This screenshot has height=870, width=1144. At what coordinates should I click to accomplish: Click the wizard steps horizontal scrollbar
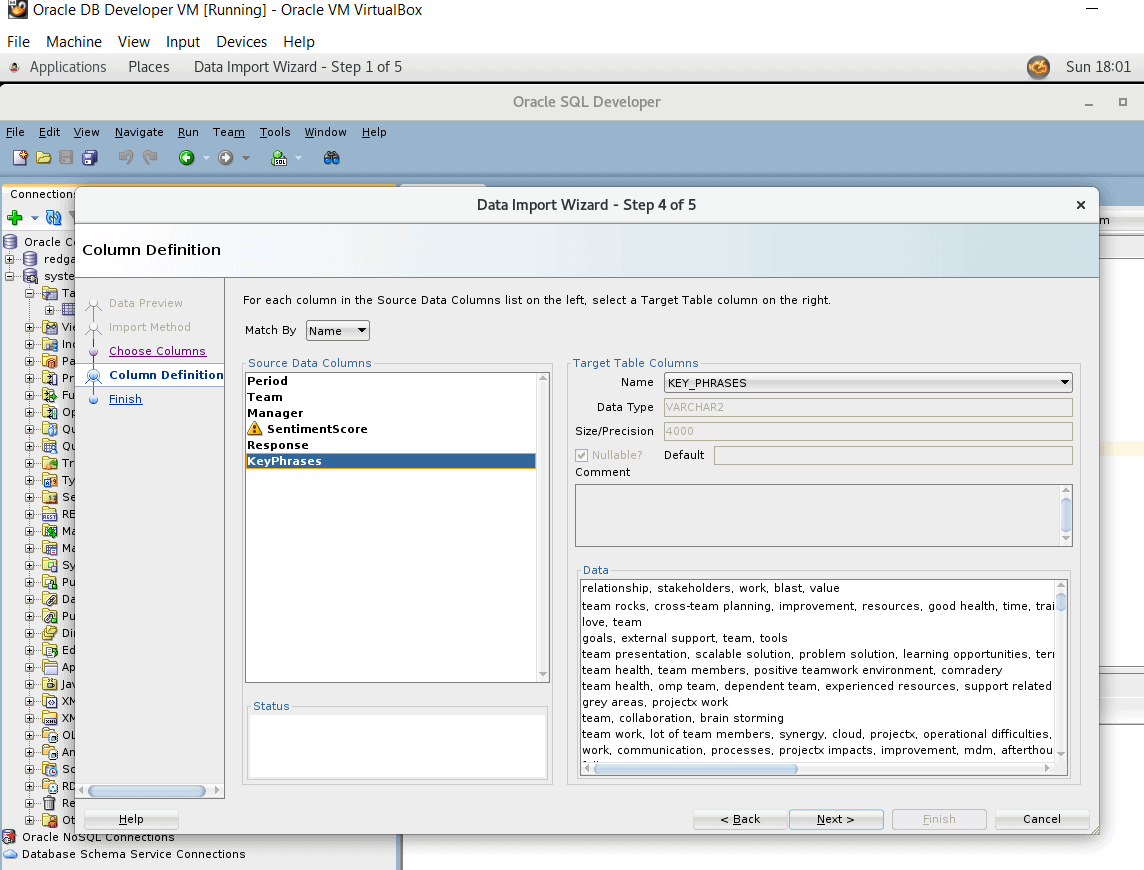(x=149, y=790)
